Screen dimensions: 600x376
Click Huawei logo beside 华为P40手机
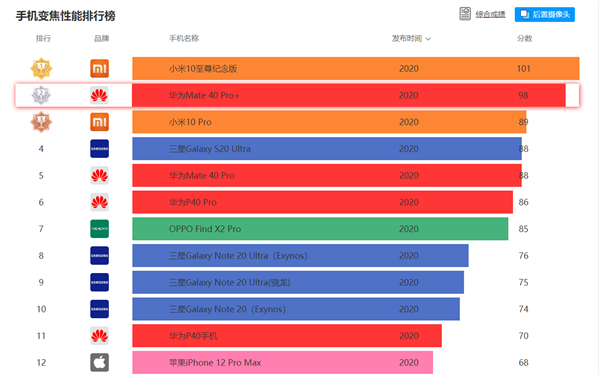coord(99,336)
